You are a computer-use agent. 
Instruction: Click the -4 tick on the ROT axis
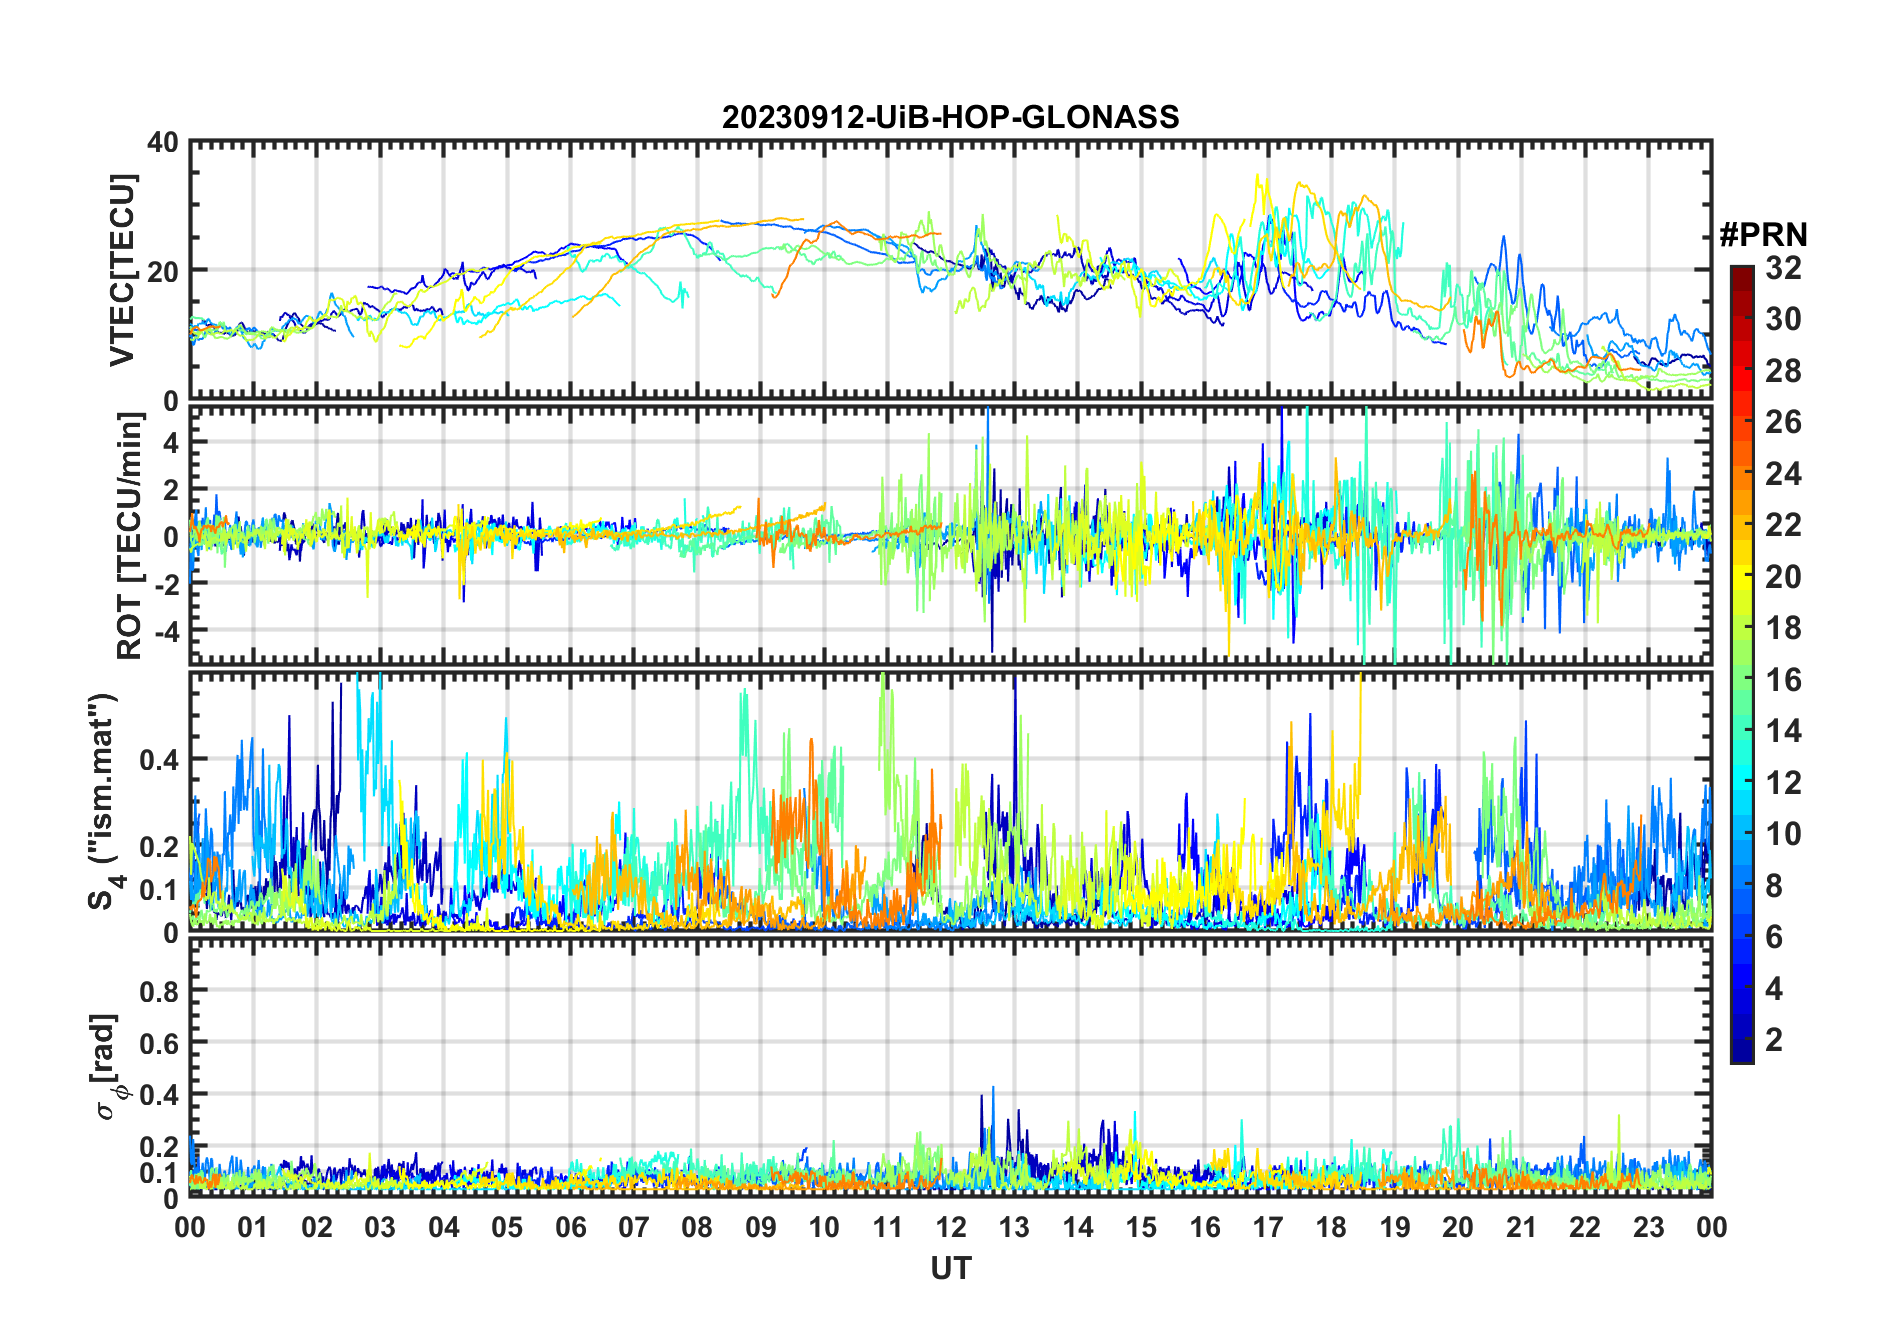(163, 631)
